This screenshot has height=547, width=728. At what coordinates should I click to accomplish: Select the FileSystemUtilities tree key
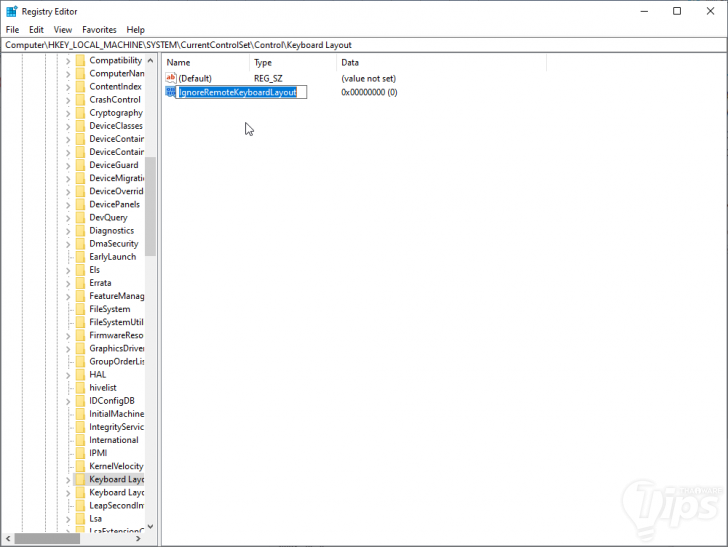pyautogui.click(x=117, y=322)
